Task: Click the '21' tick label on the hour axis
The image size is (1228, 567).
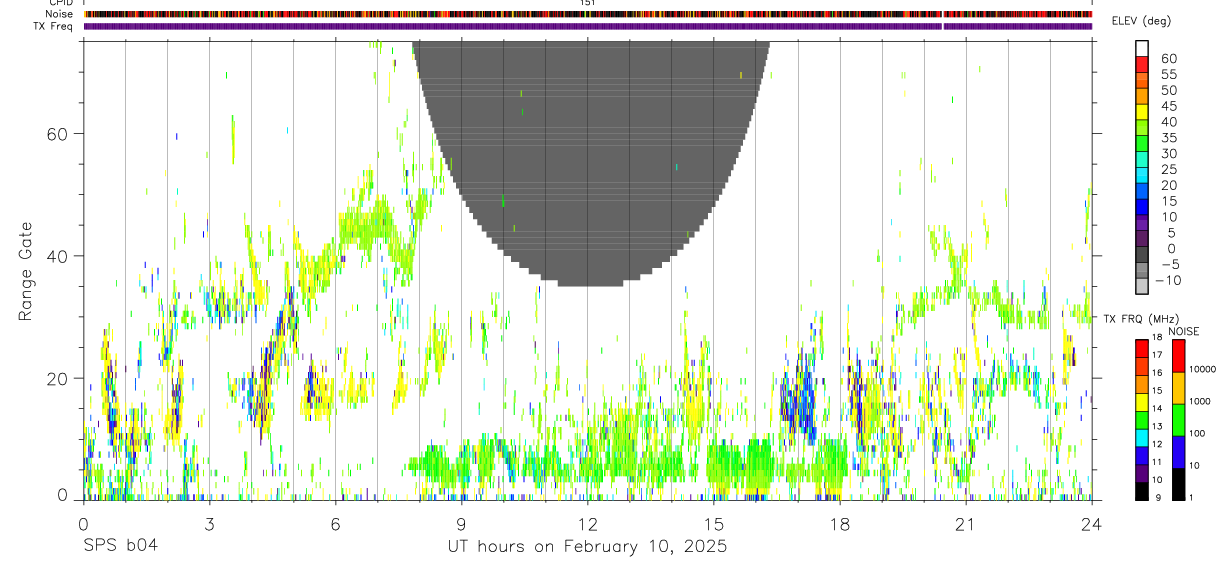Action: point(966,525)
